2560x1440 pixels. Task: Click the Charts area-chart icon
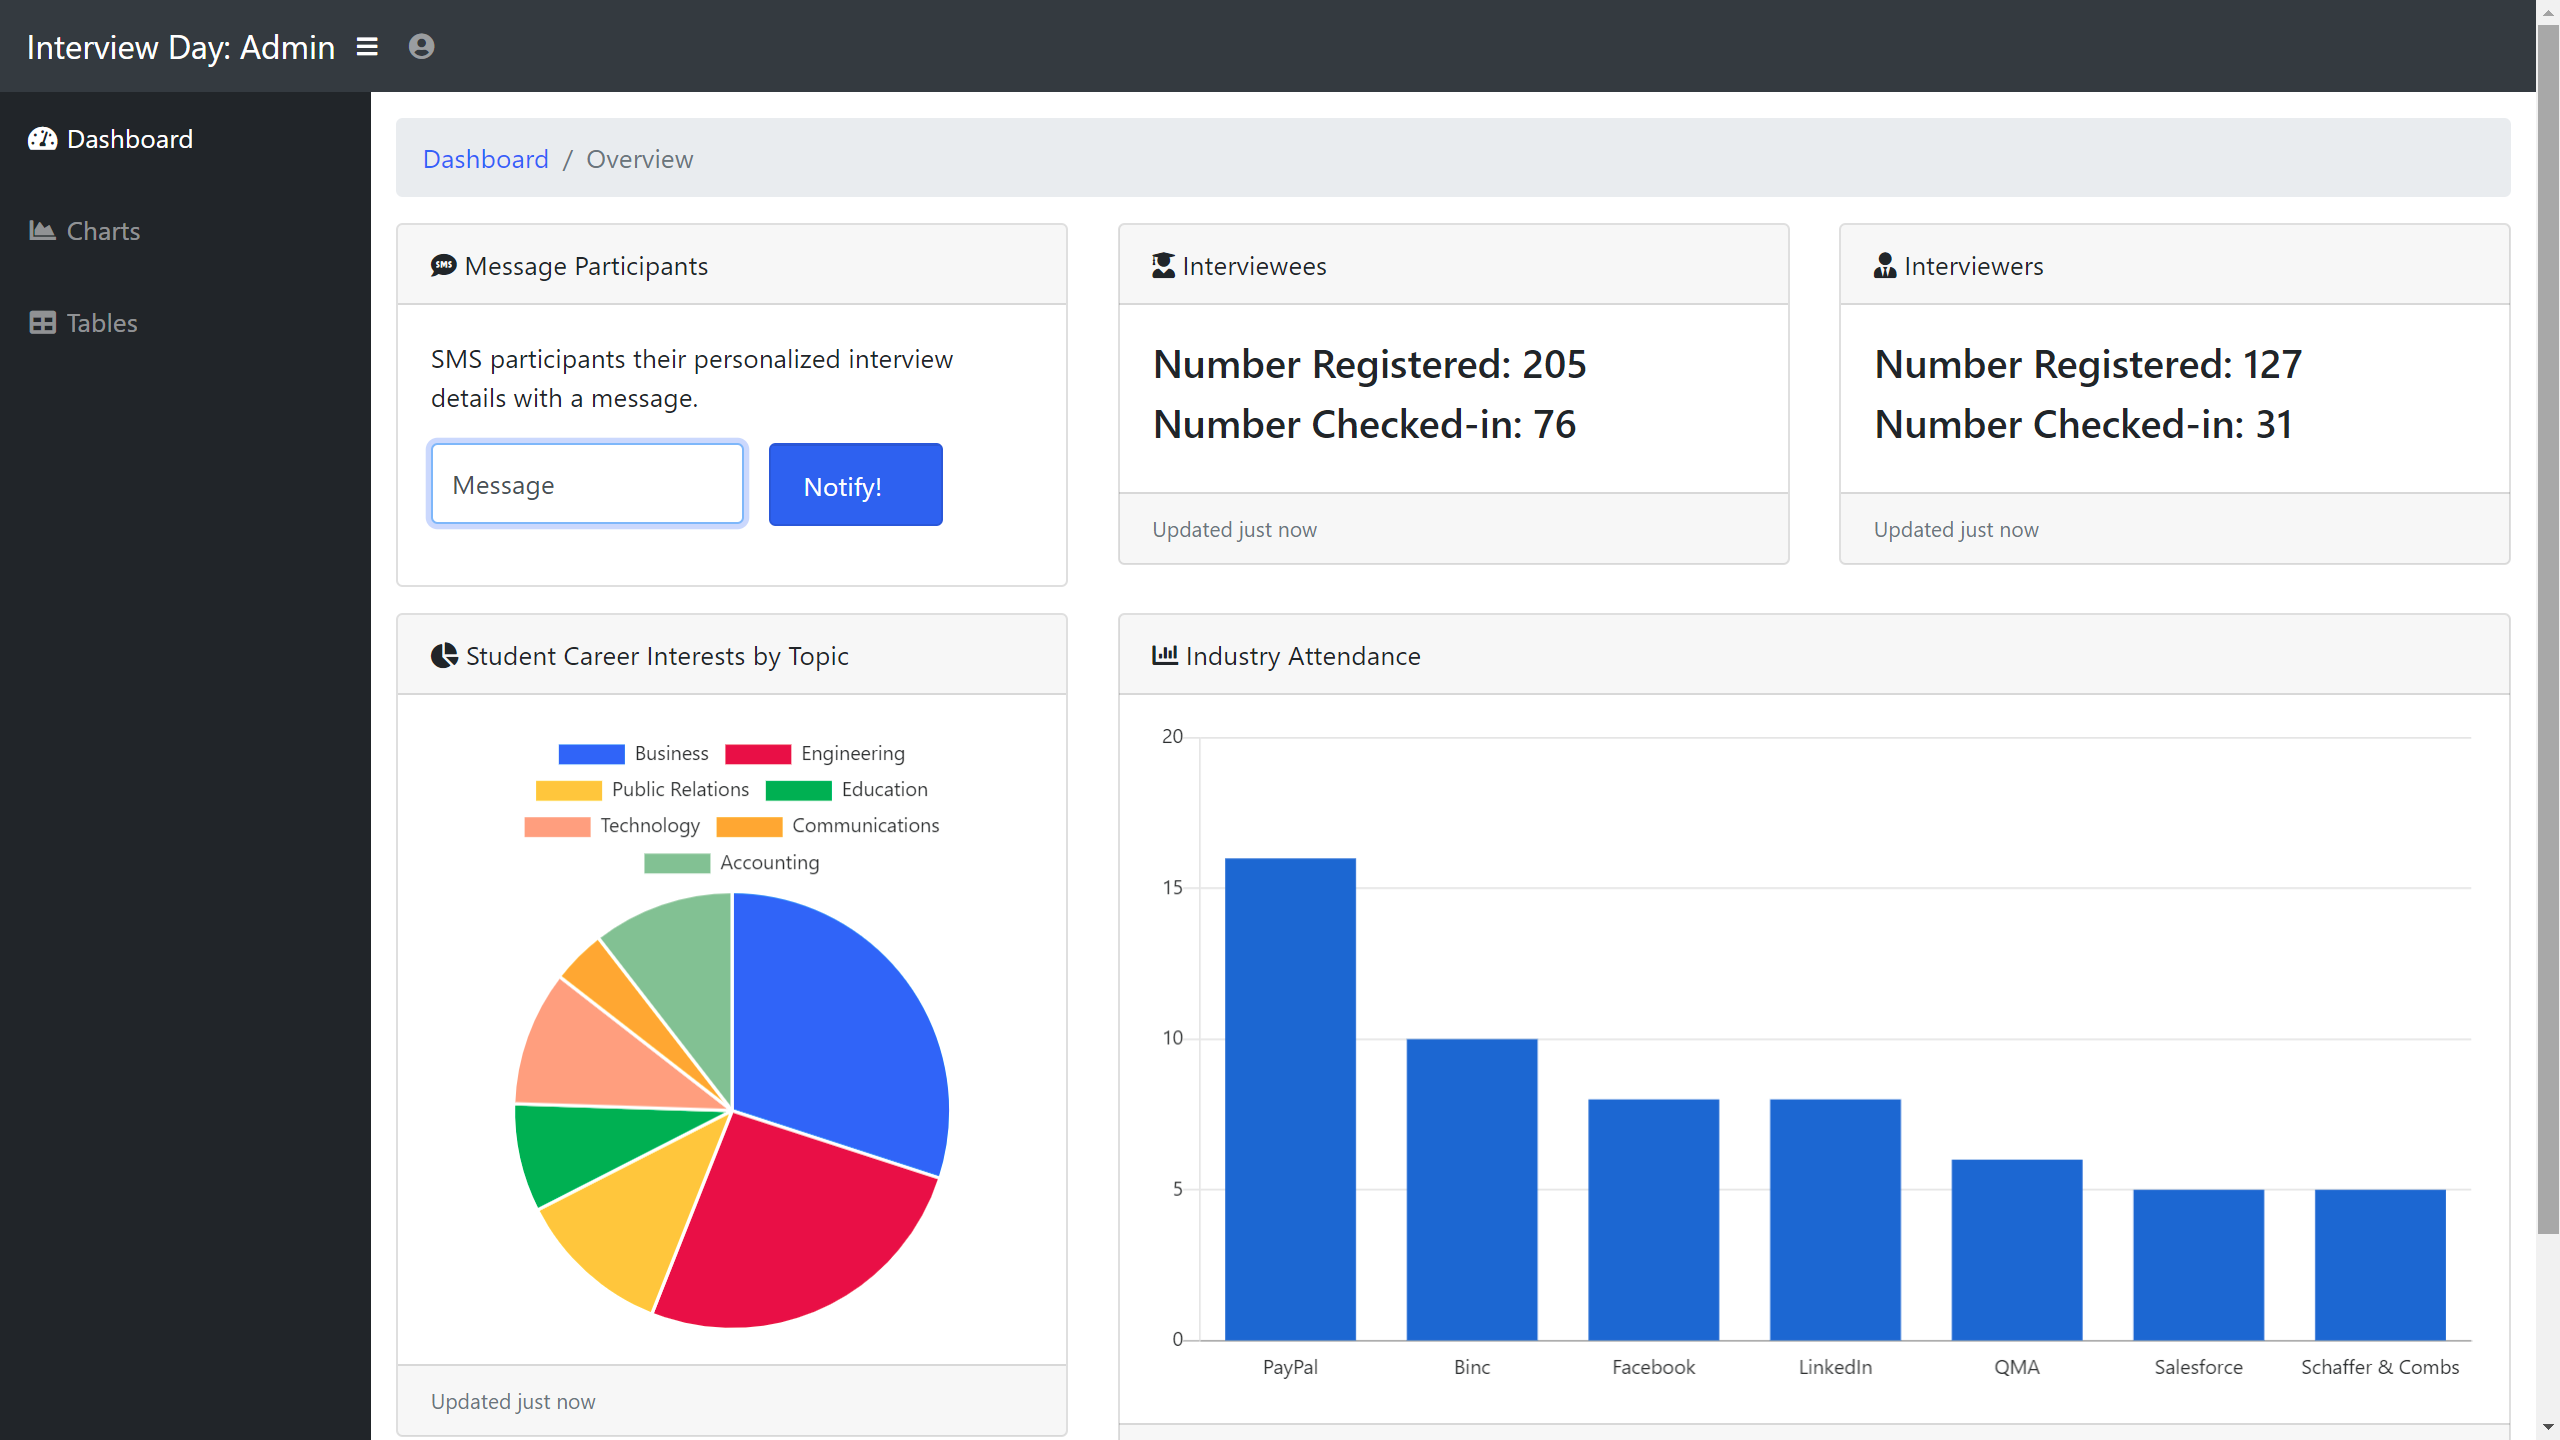[x=42, y=231]
